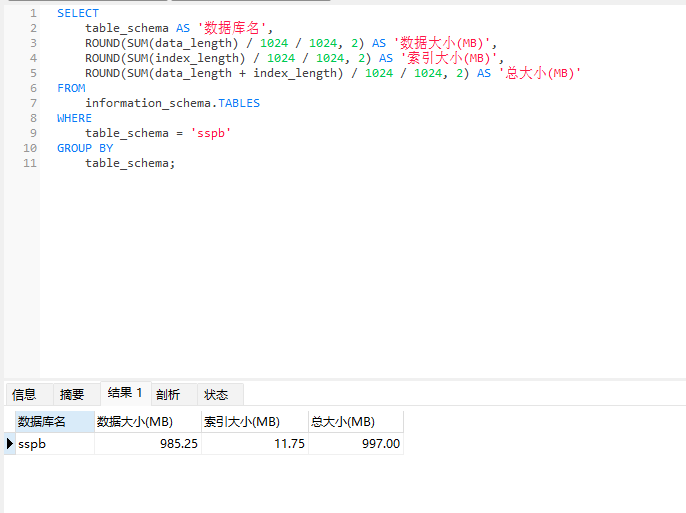Click information_schema.TABLES in the query
This screenshot has width=686, height=513.
pyautogui.click(x=172, y=103)
